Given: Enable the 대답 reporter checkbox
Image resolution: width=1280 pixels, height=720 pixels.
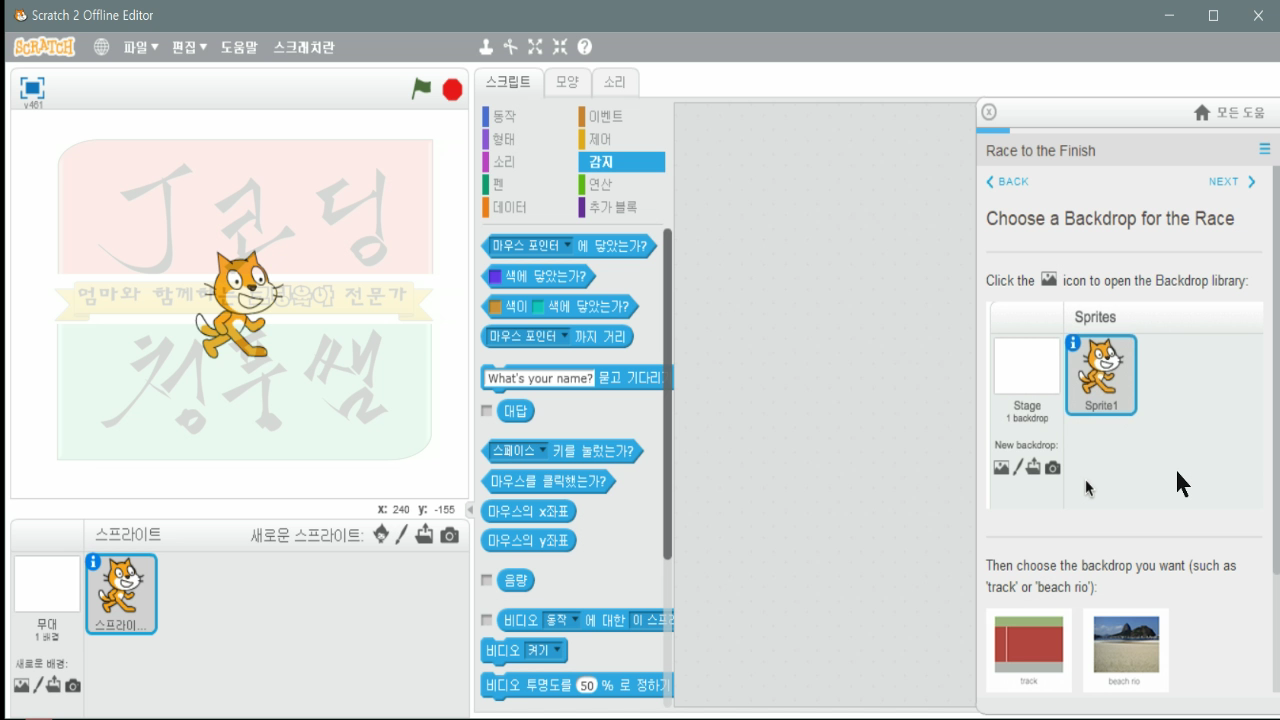Looking at the screenshot, I should [x=487, y=410].
